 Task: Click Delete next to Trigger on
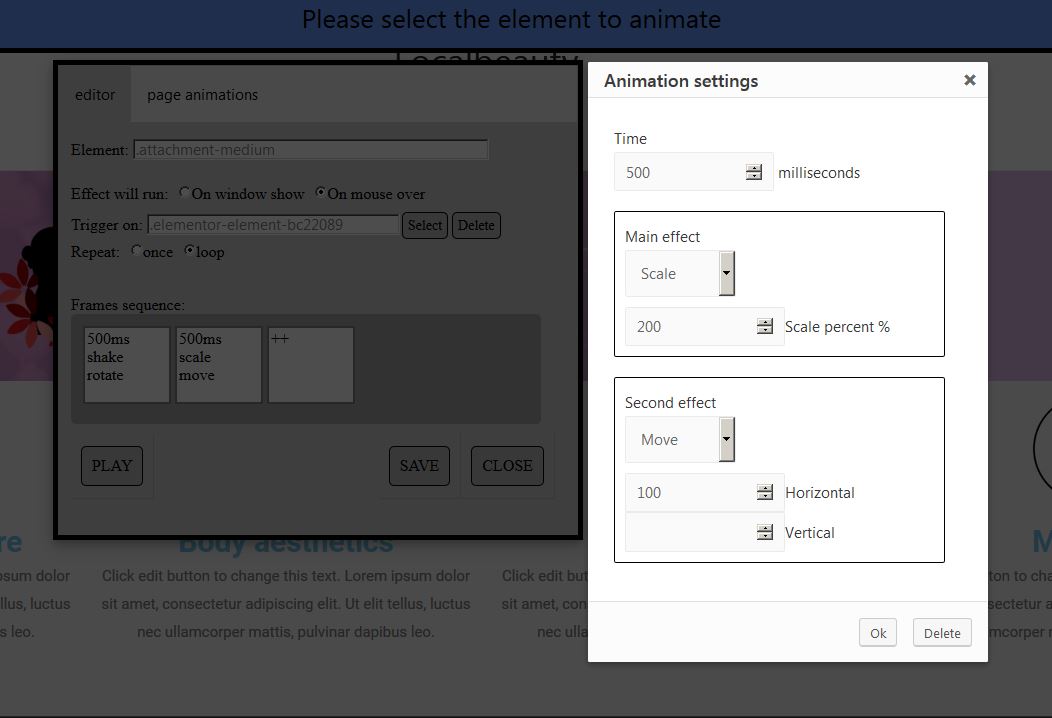(476, 225)
